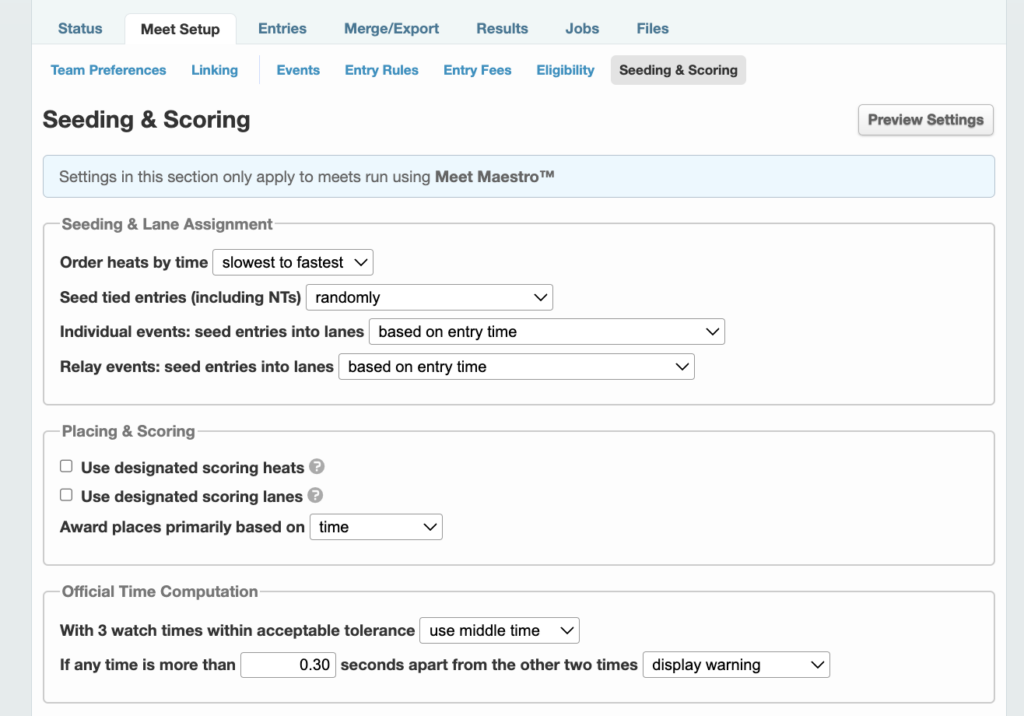Click the 'With 3 watch times within acceptable tolerance' label
Image resolution: width=1024 pixels, height=716 pixels.
click(237, 630)
